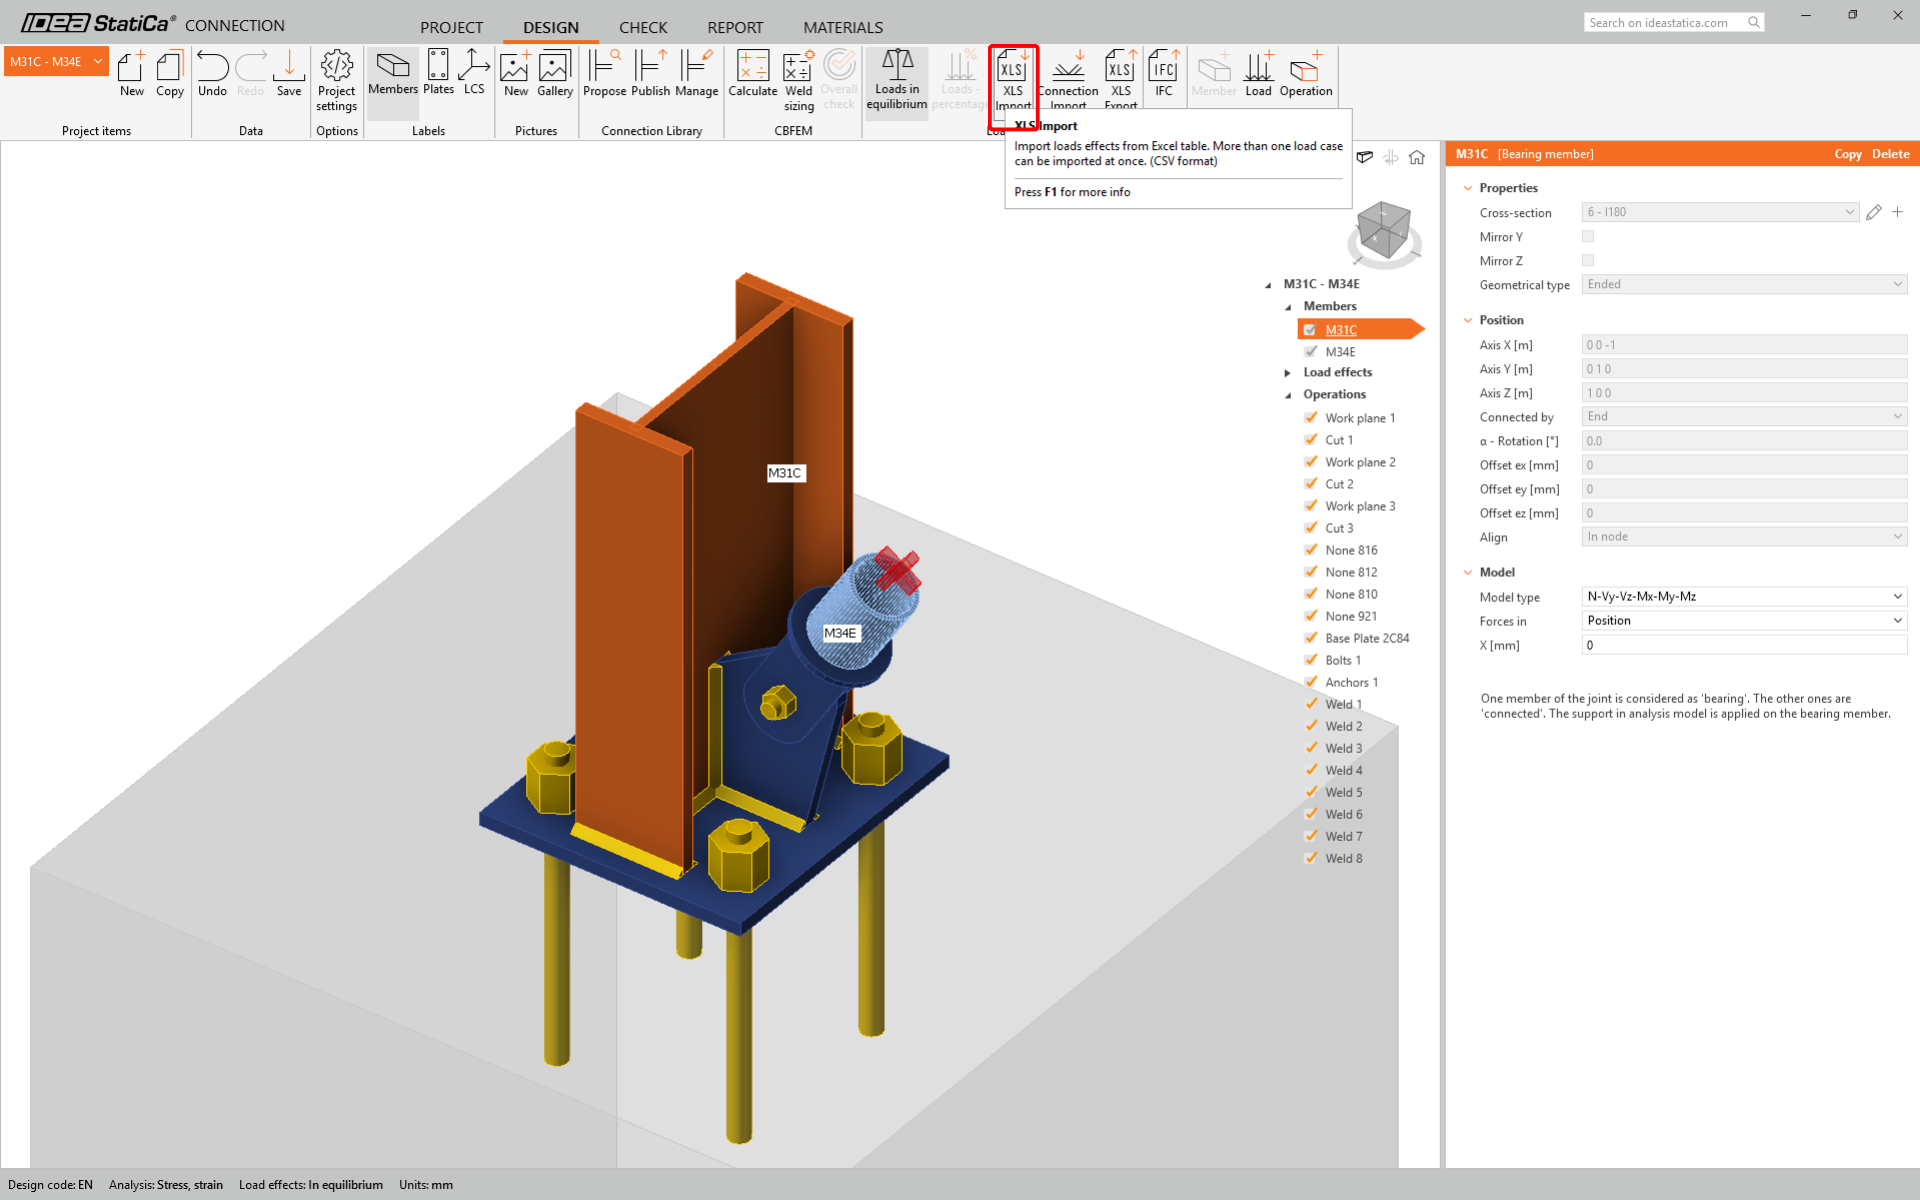Open the MATERIALS tab
1920x1200 pixels.
pos(842,27)
